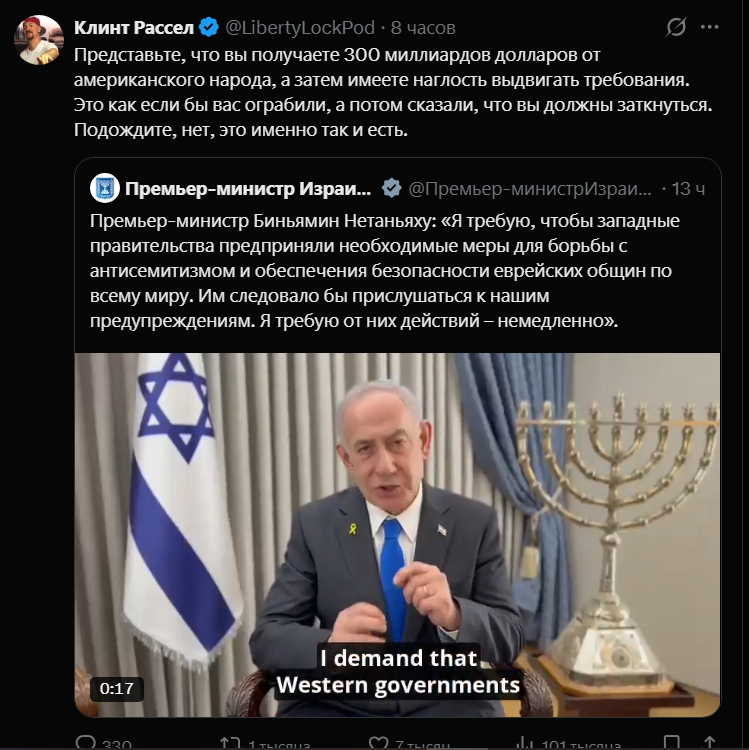Play the embedded Netanyahu video
749x750 pixels.
[397, 535]
